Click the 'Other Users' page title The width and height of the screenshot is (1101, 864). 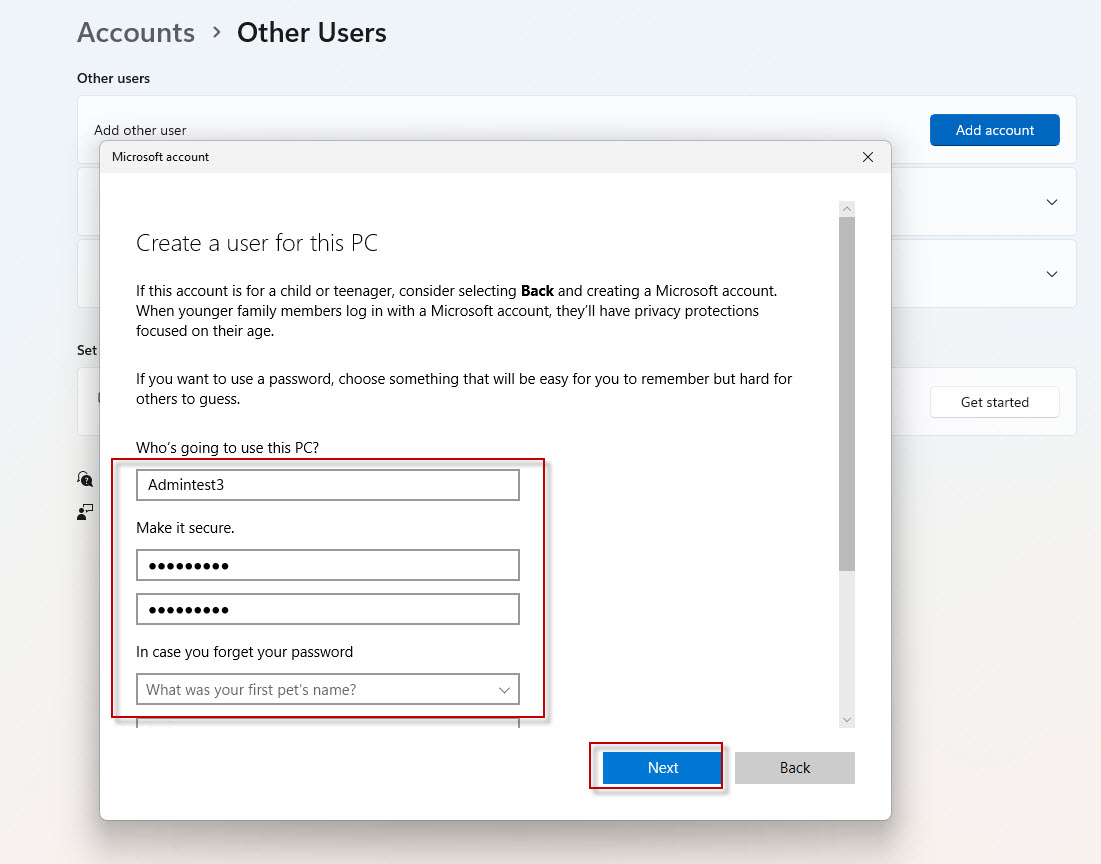pos(312,32)
